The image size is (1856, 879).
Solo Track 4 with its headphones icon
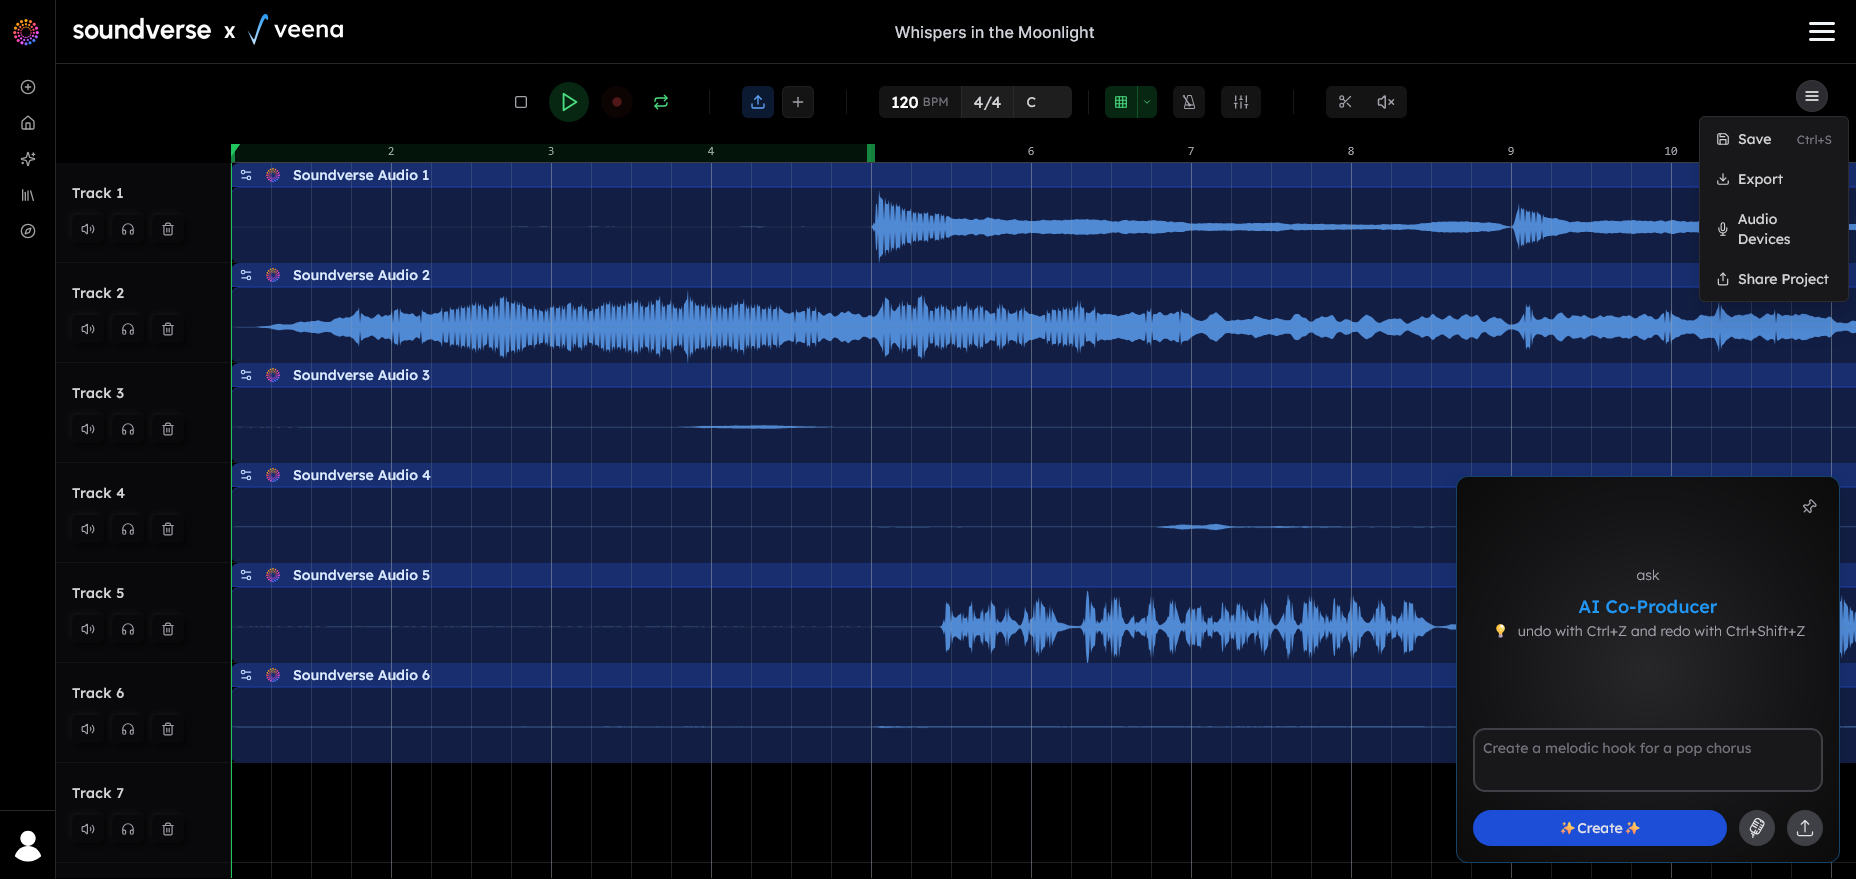(x=128, y=529)
